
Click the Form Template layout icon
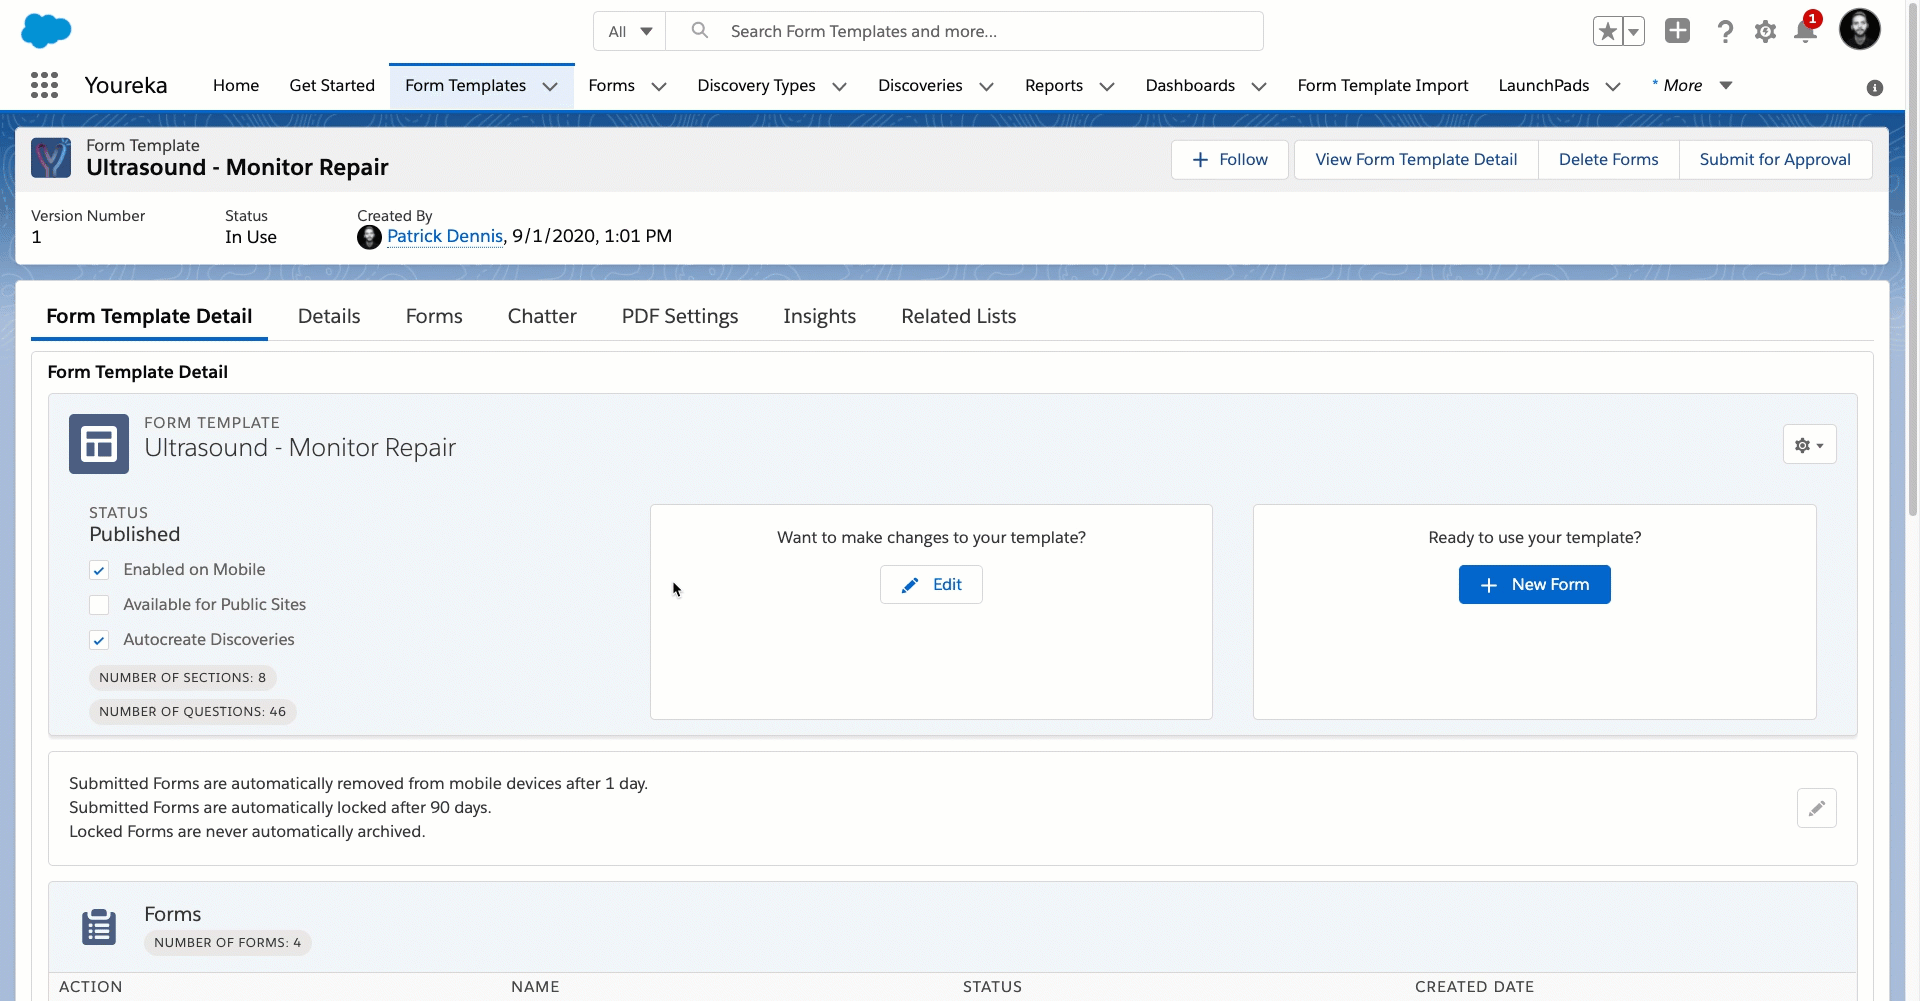tap(99, 444)
